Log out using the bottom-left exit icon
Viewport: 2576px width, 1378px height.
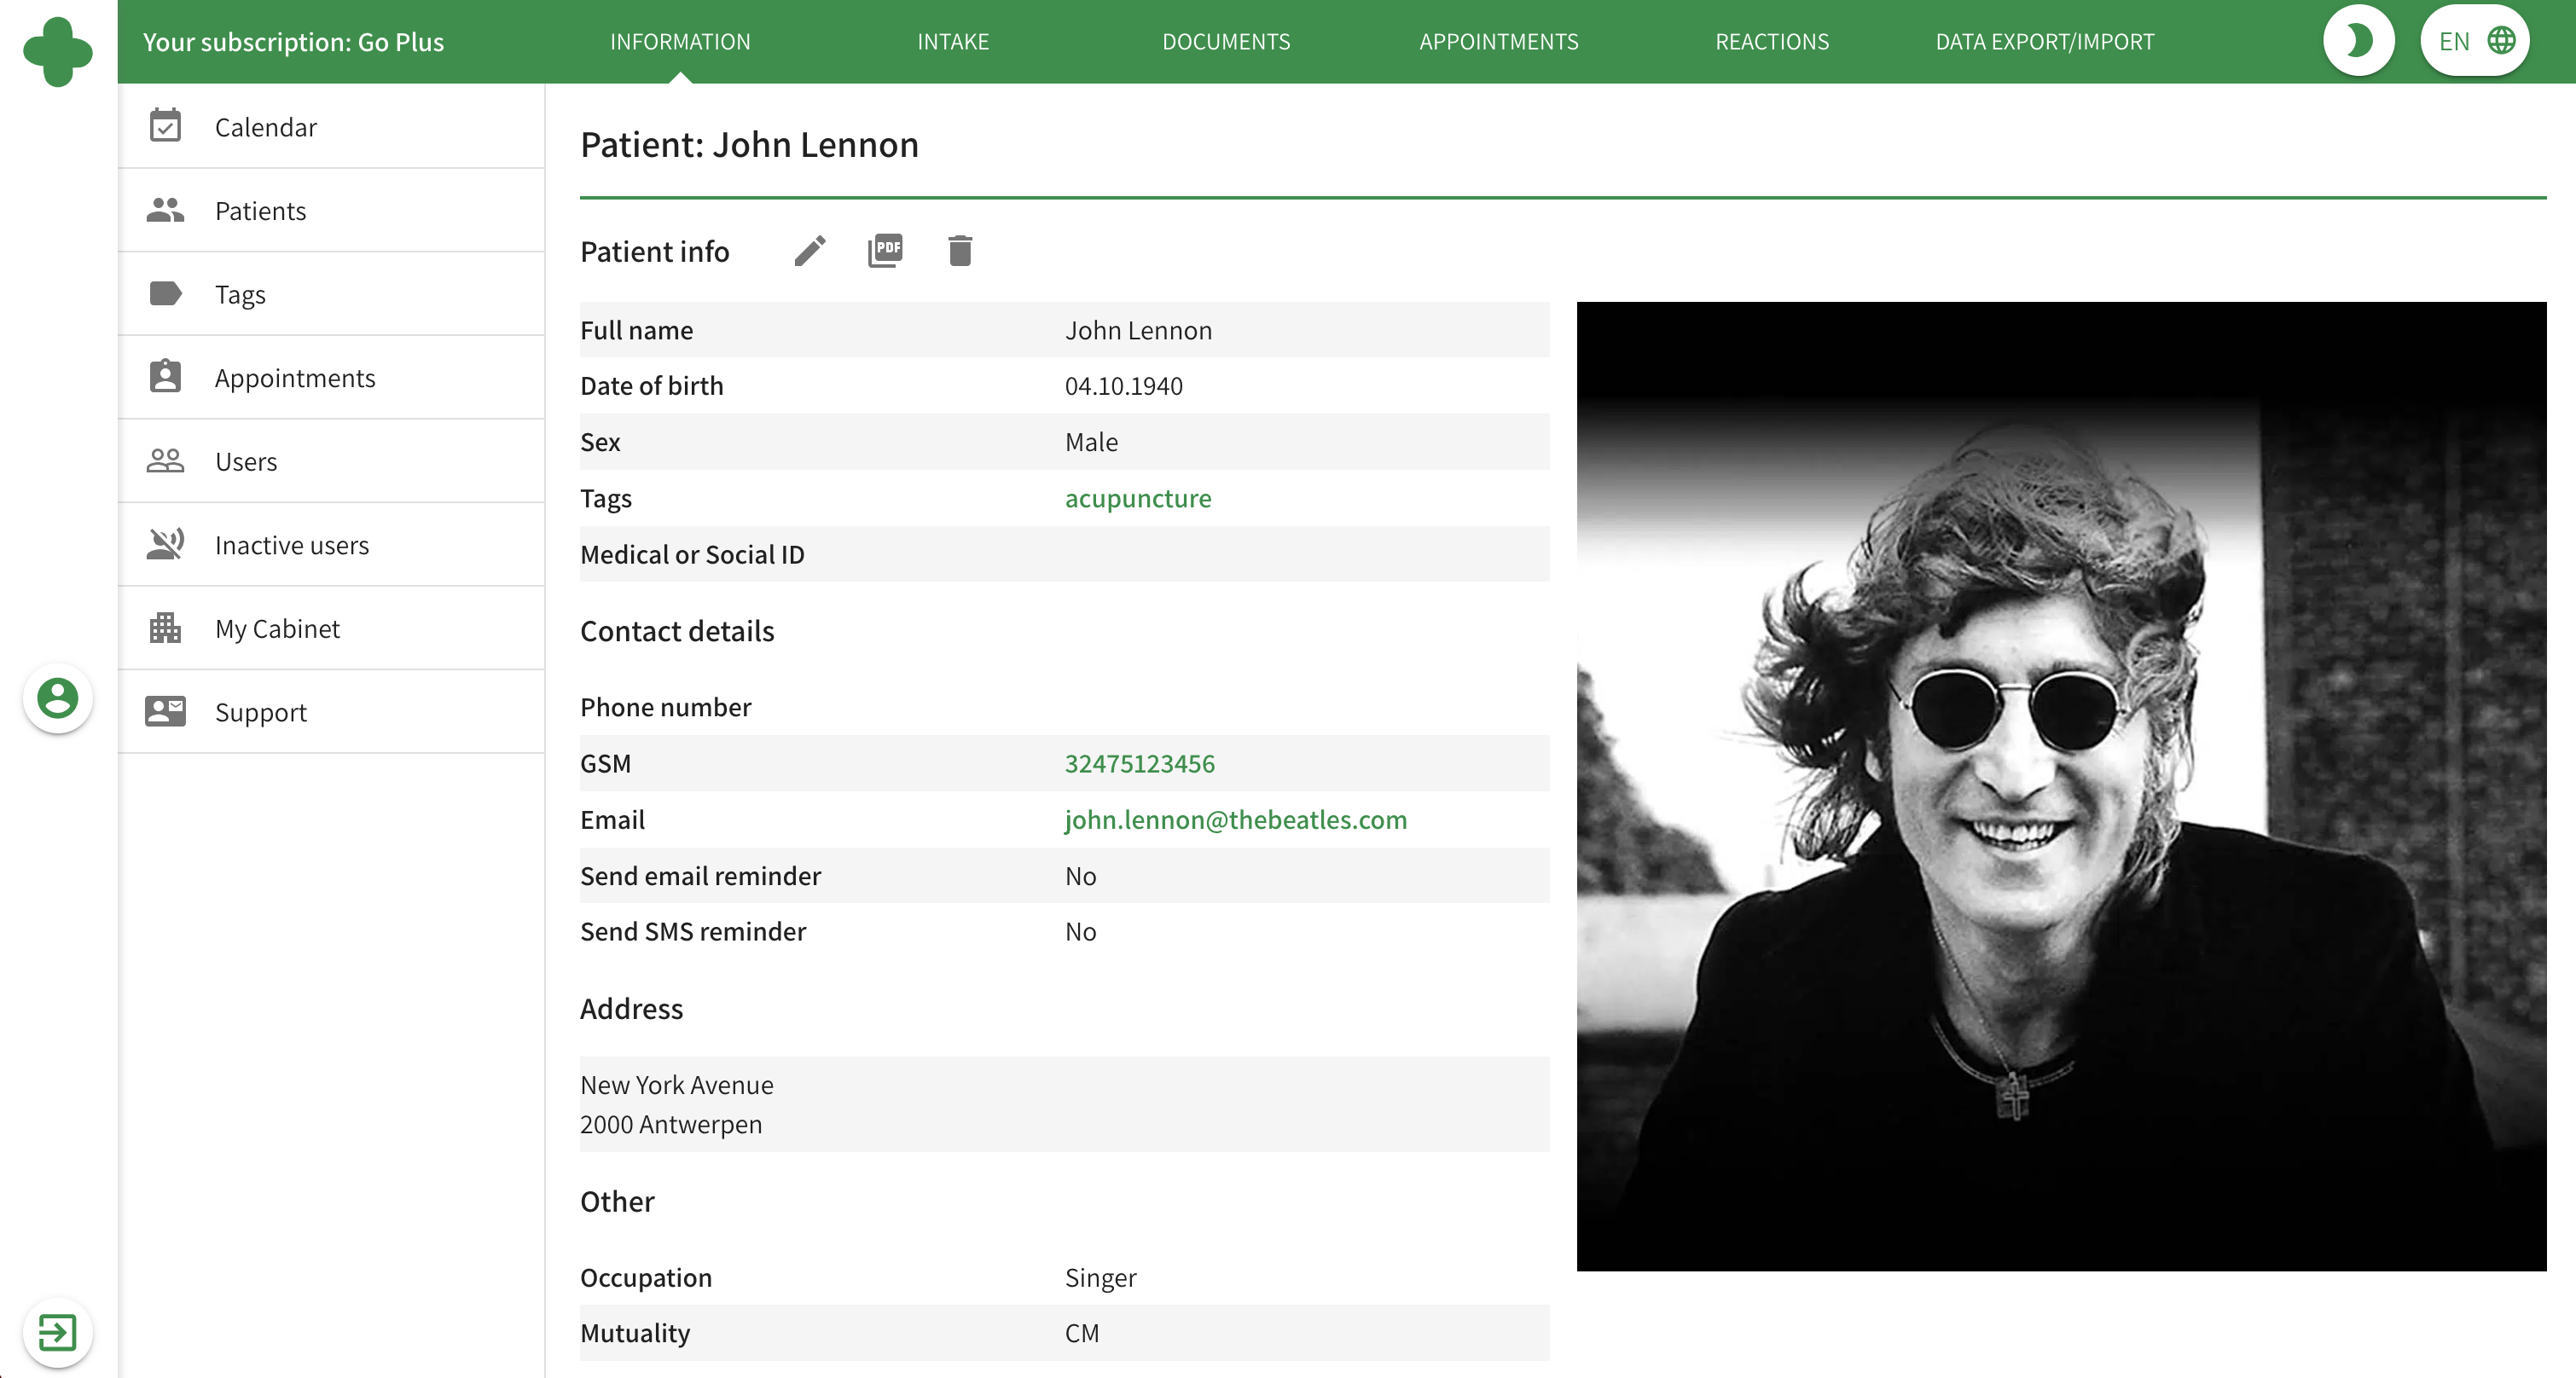[57, 1331]
